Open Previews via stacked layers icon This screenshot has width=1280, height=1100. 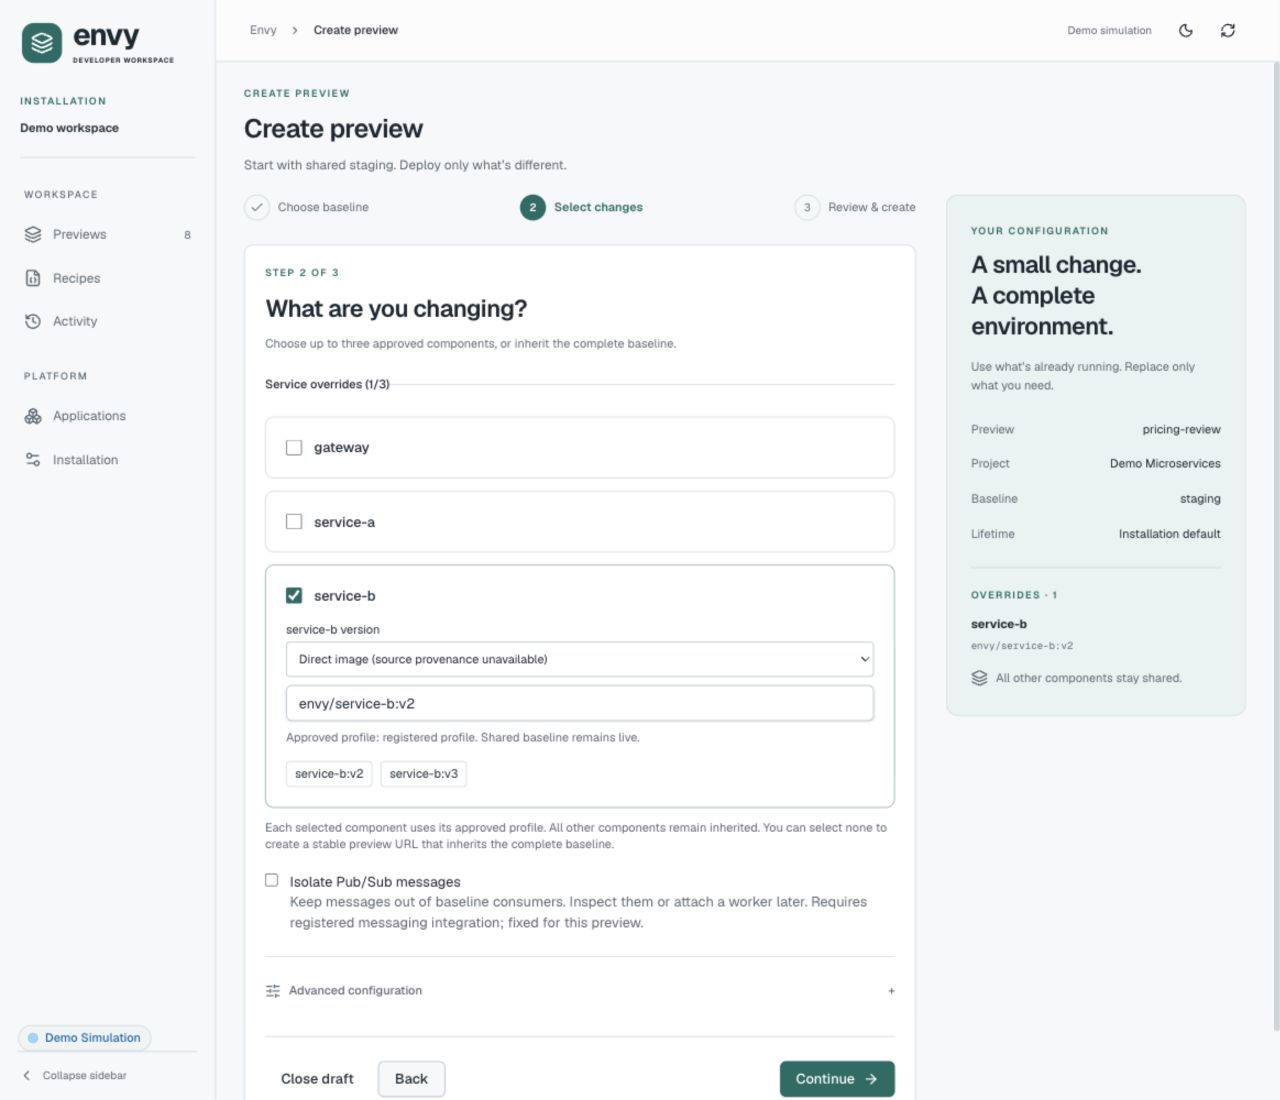[x=33, y=234]
